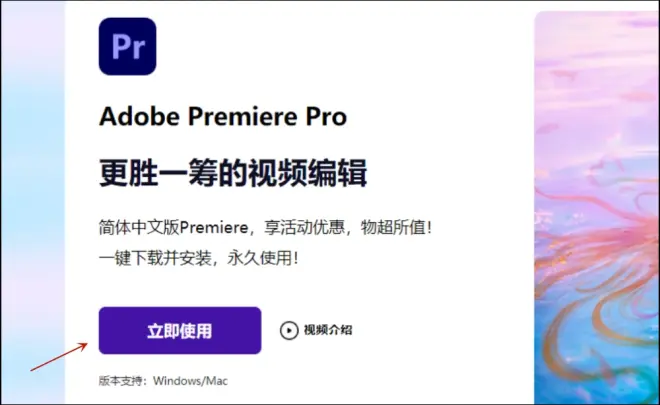660x405 pixels.
Task: Select the Adobe Premiere Pro title text
Action: coord(223,116)
